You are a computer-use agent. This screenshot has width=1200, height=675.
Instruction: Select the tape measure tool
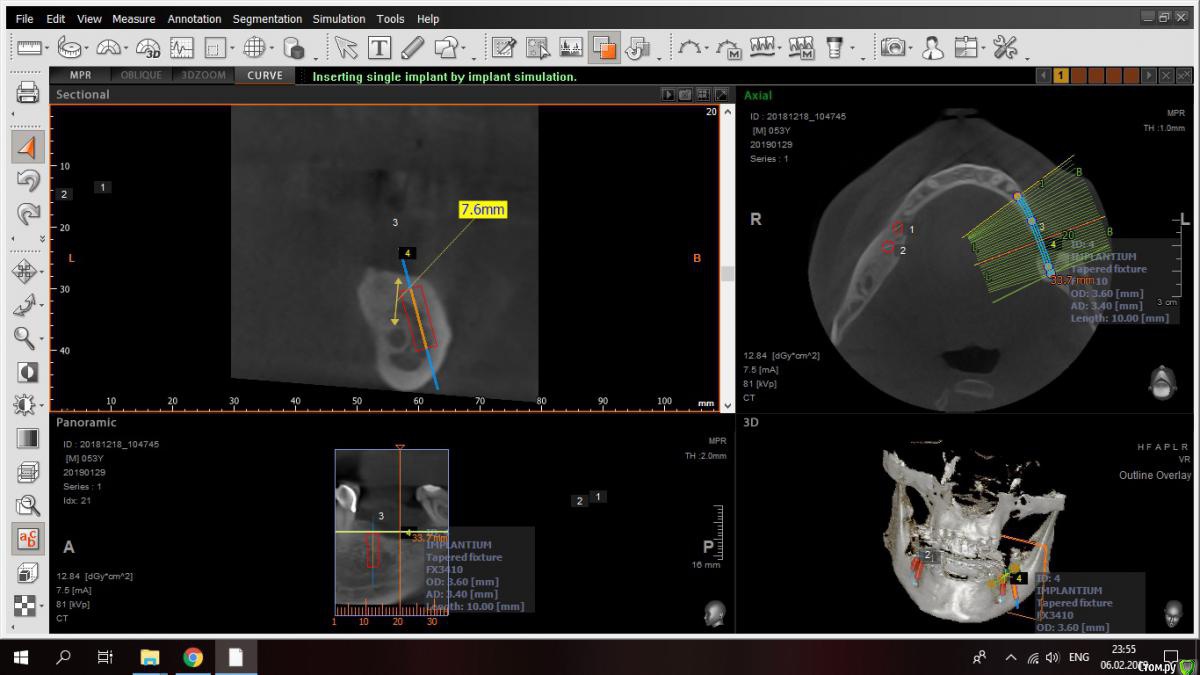[x=69, y=47]
